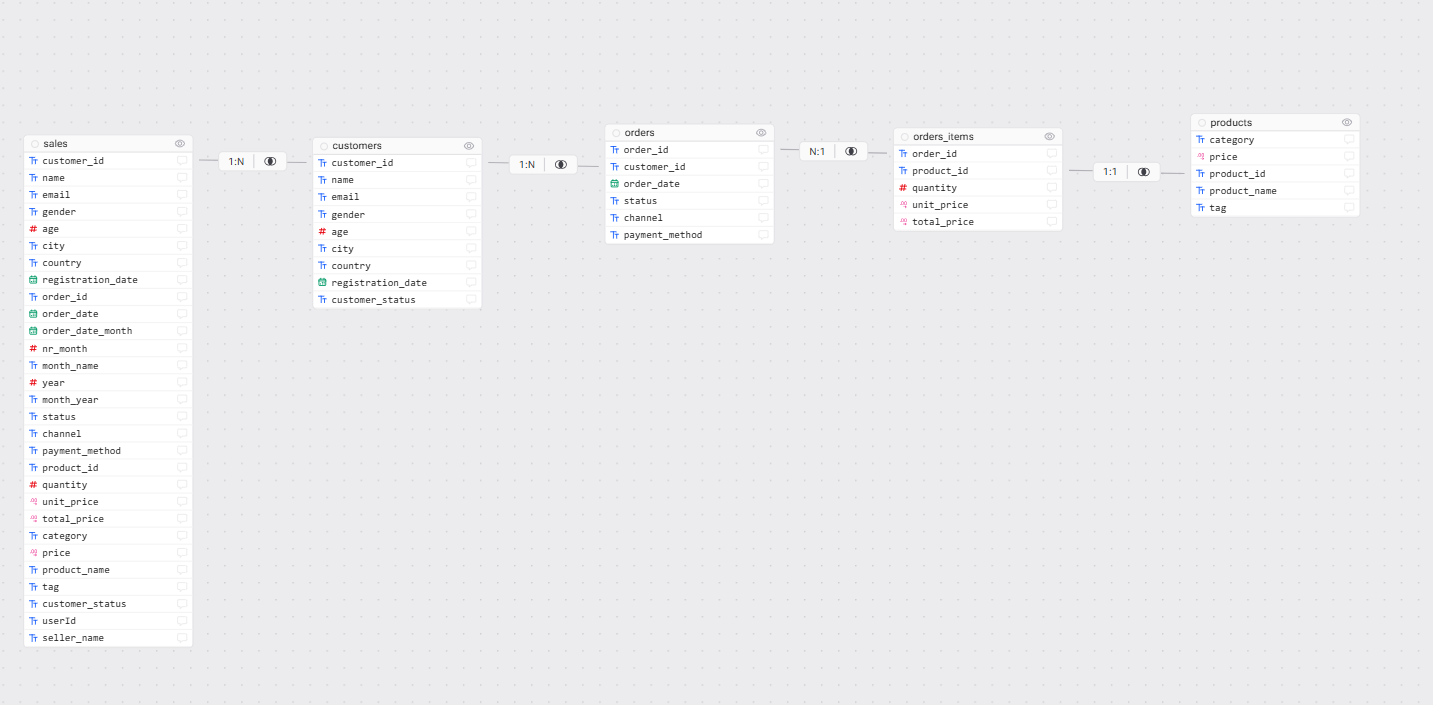Select the customer_status field in customers table
Image resolution: width=1433 pixels, height=705 pixels.
point(373,300)
